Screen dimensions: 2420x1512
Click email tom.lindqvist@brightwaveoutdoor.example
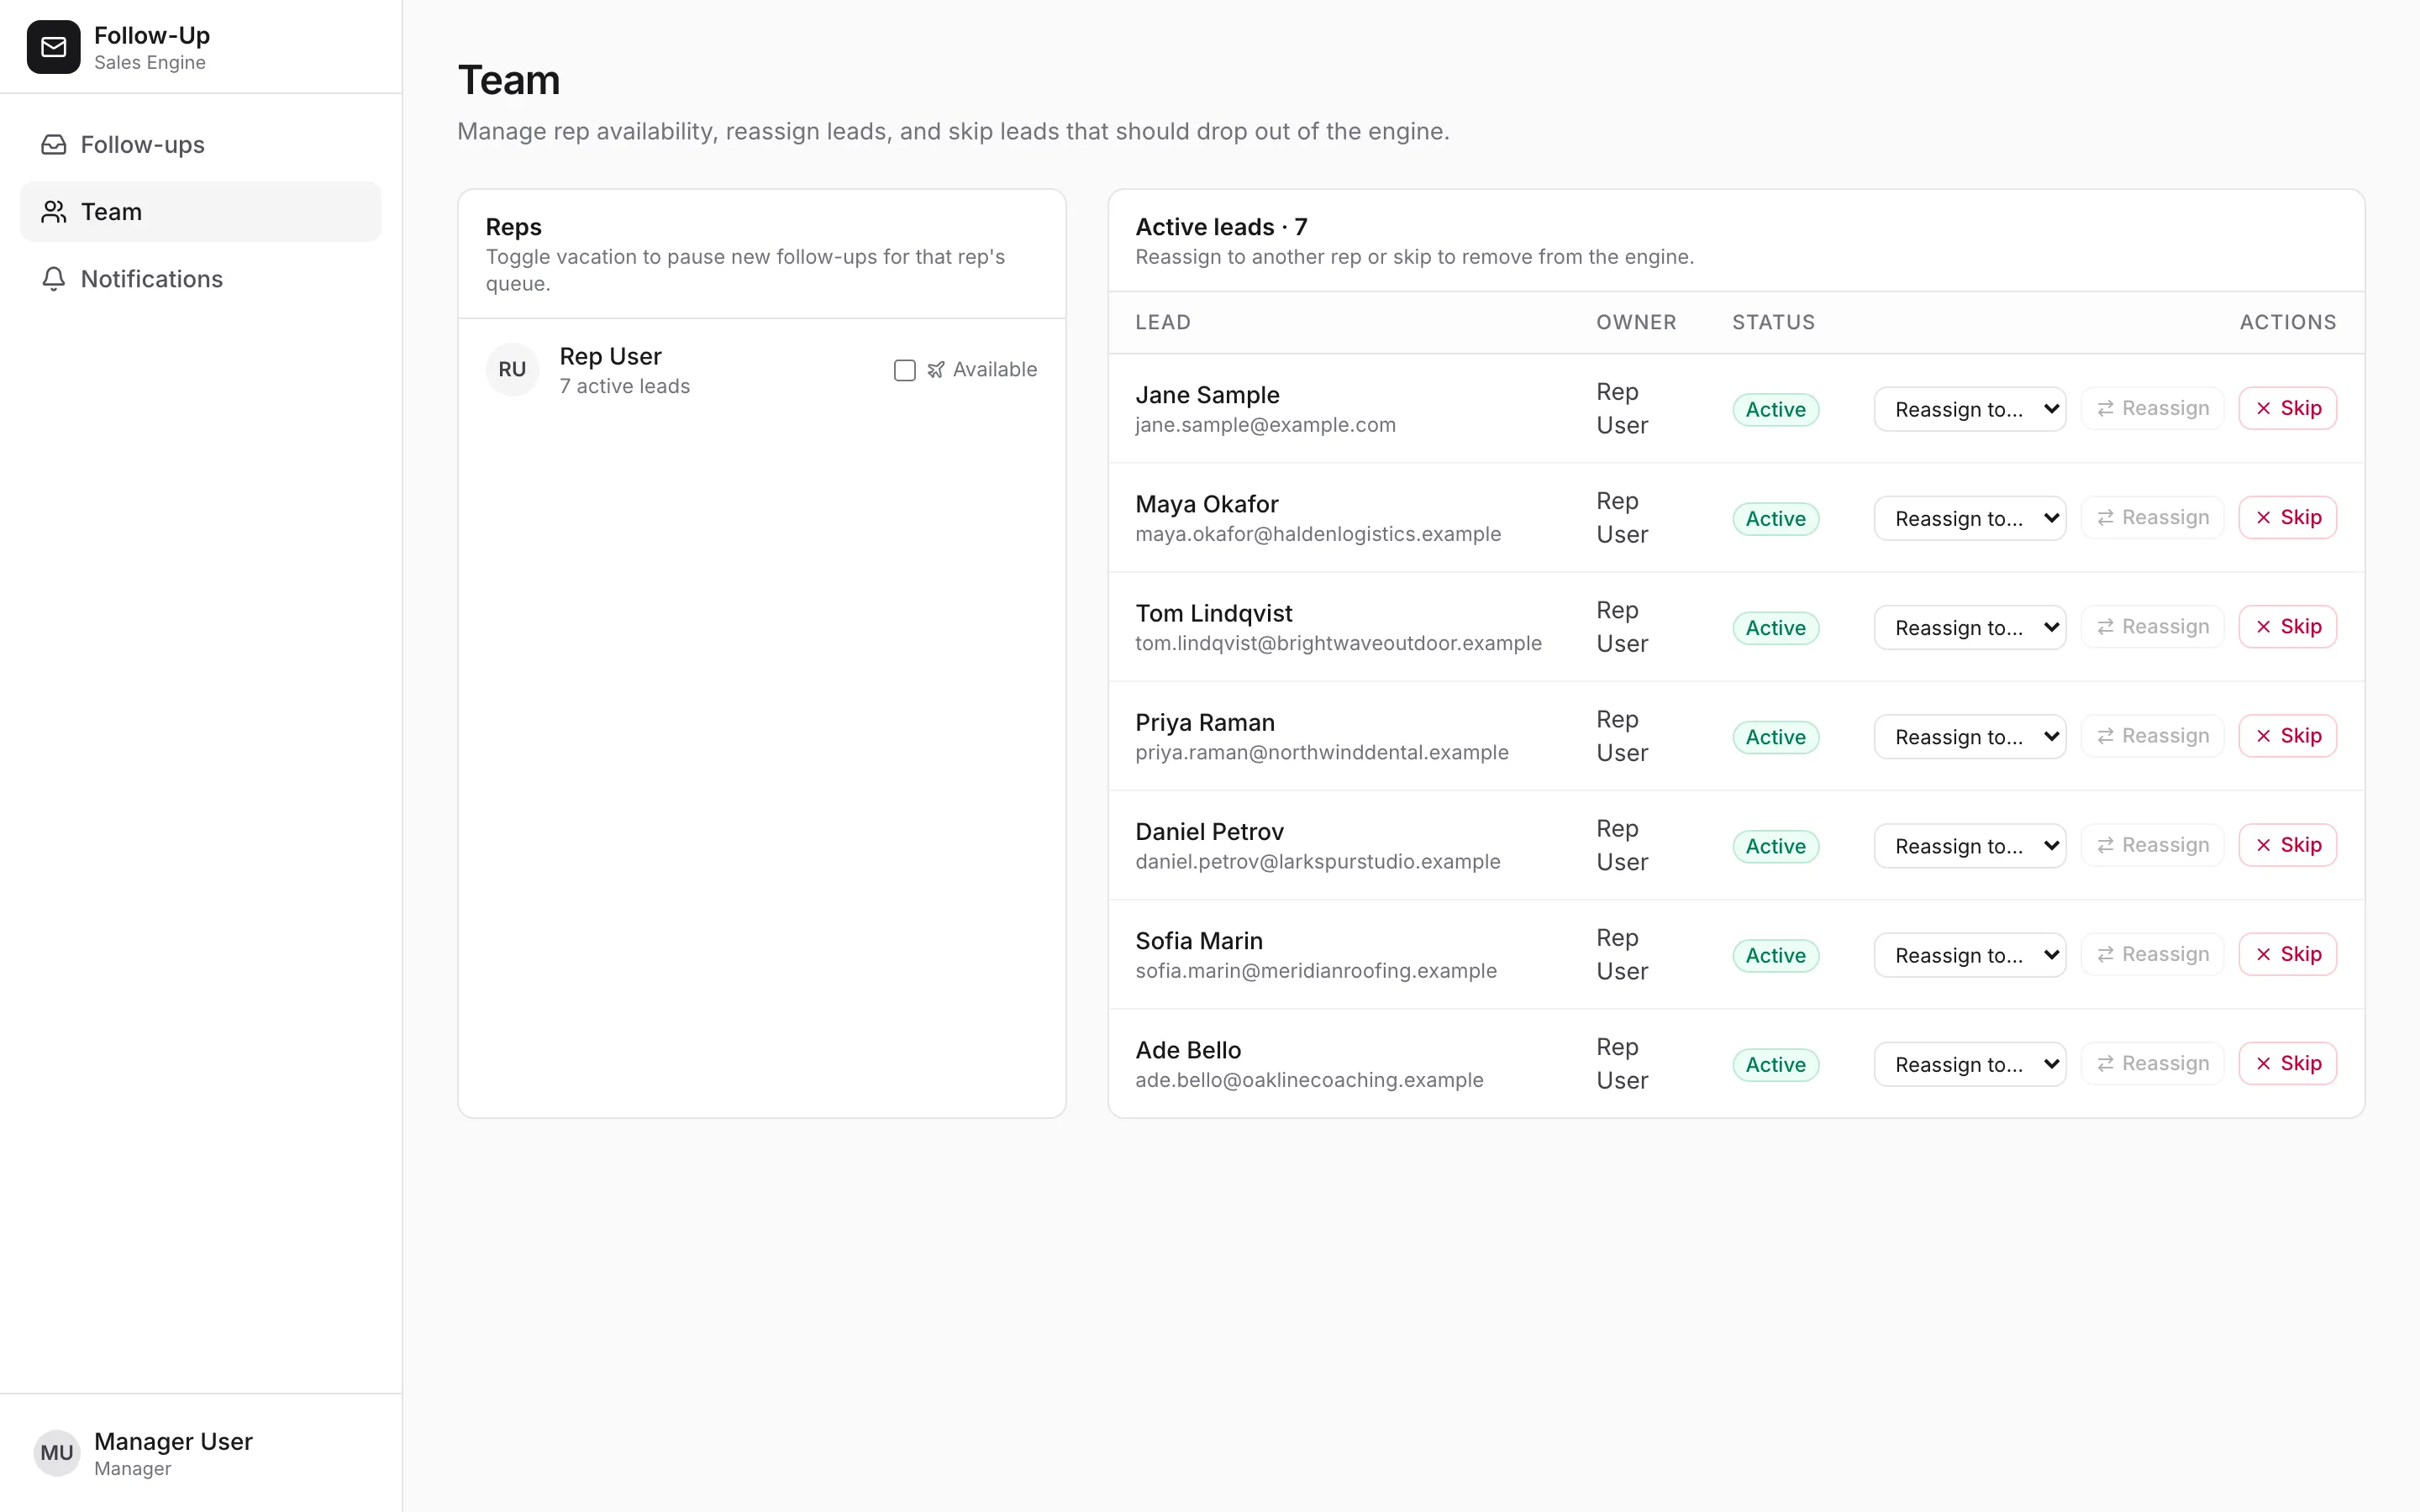coord(1338,643)
